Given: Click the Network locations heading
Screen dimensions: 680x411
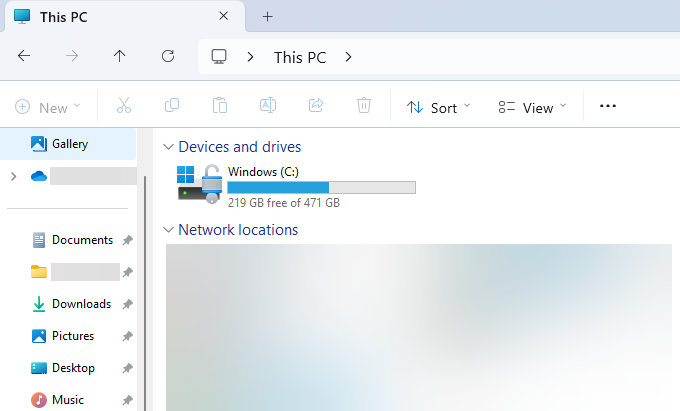Looking at the screenshot, I should click(x=238, y=230).
